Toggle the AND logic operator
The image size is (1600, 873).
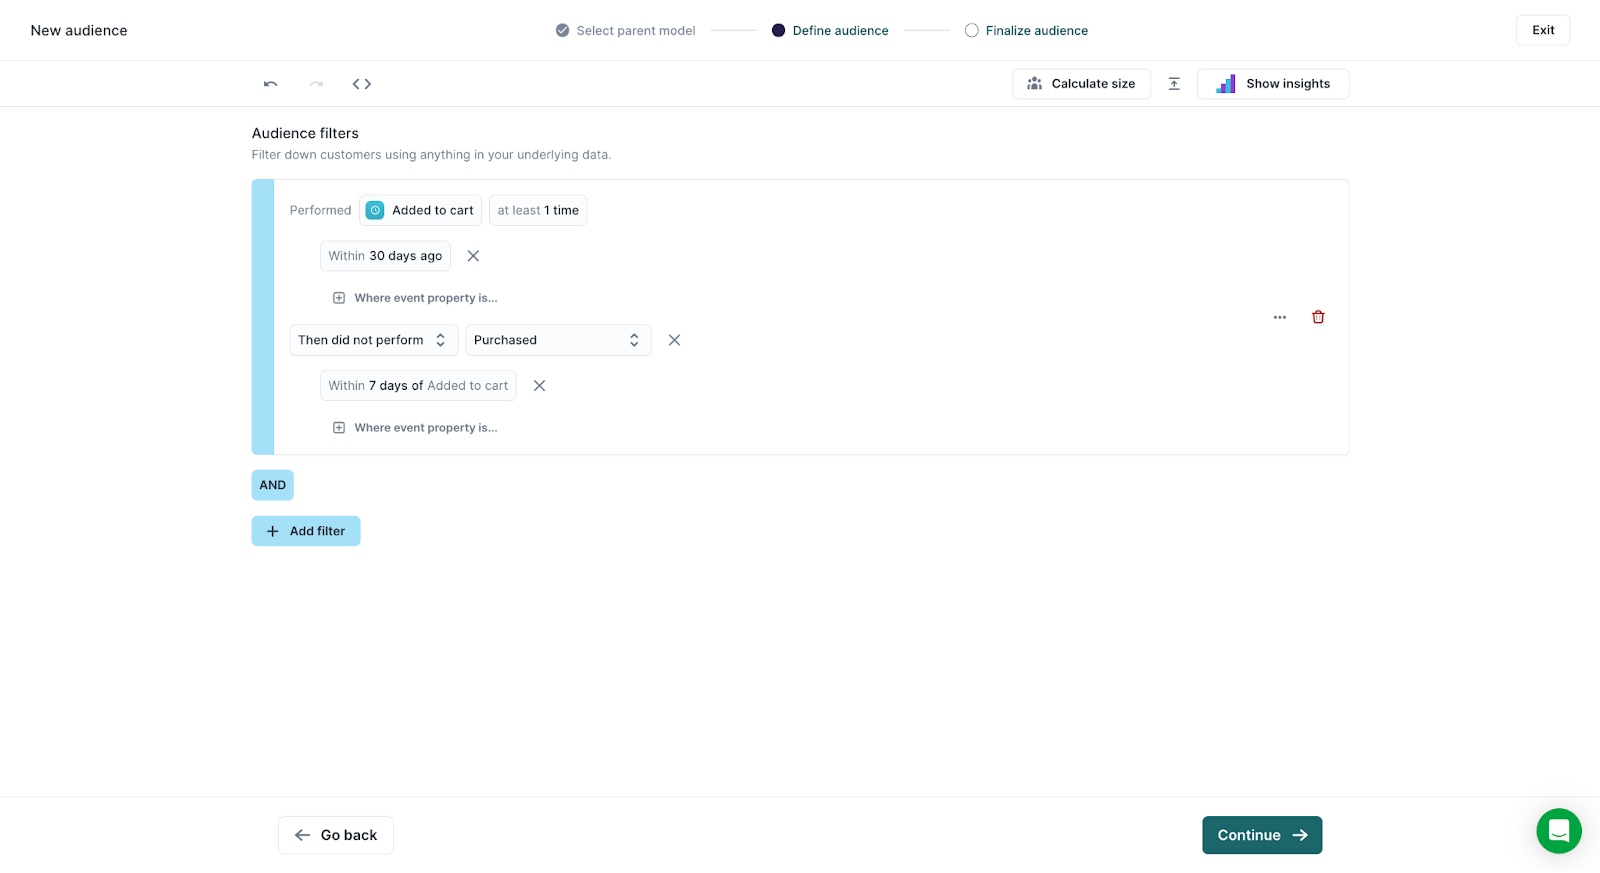pyautogui.click(x=272, y=485)
